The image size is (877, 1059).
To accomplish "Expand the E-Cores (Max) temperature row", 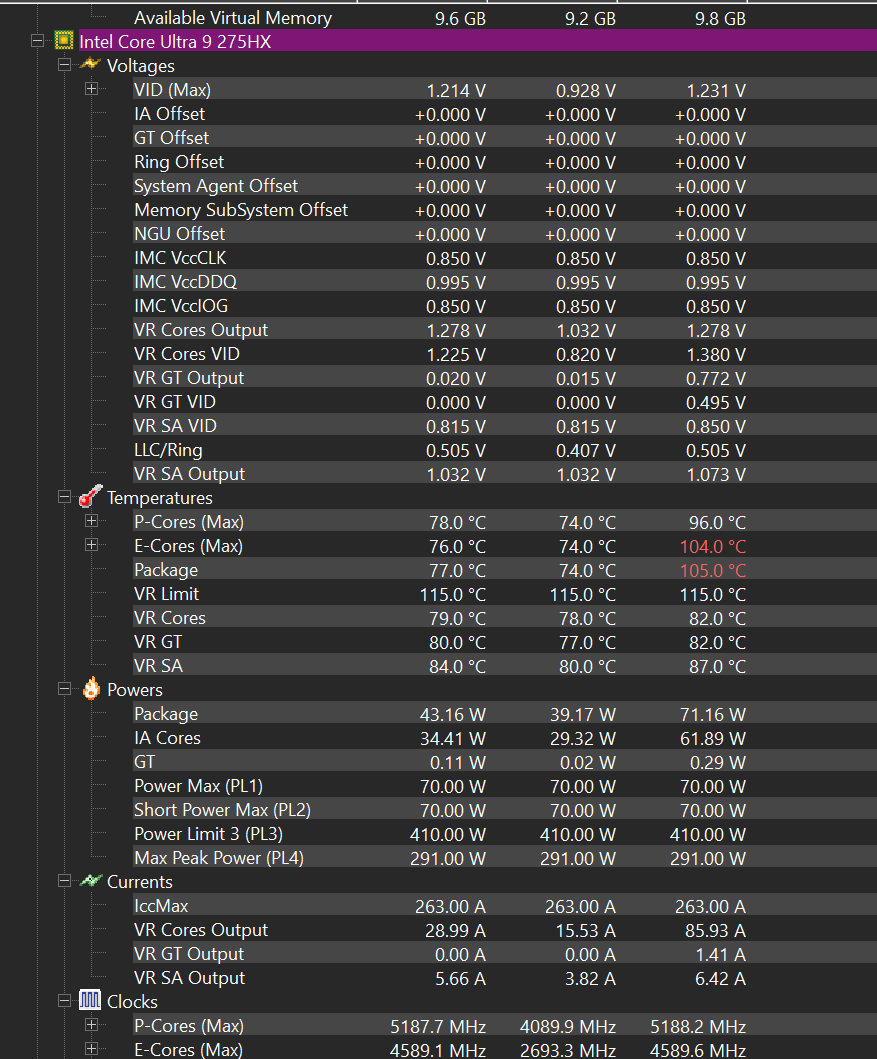I will tap(91, 545).
